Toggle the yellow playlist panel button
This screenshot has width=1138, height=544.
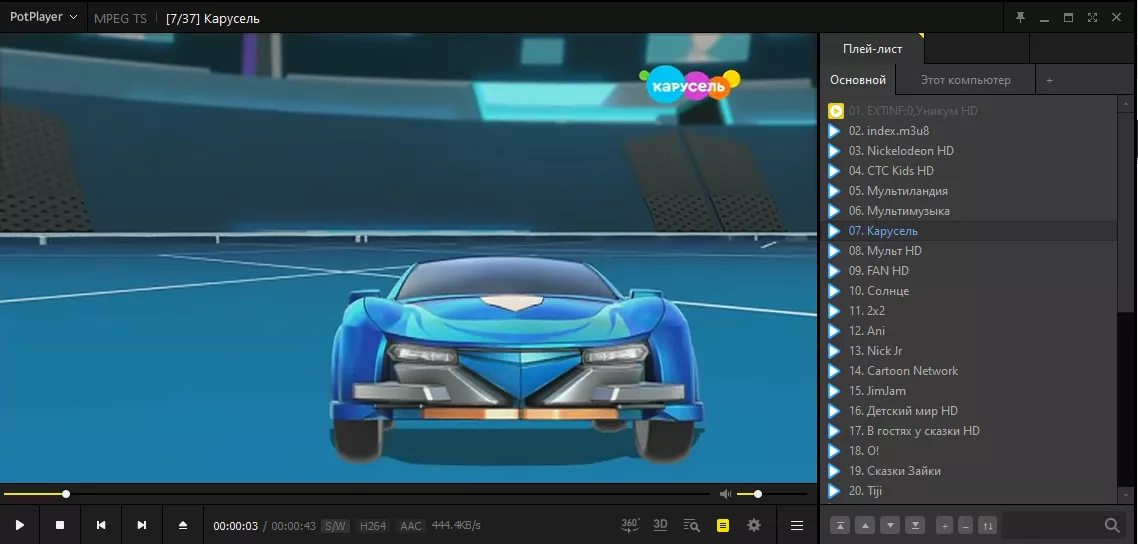point(723,525)
